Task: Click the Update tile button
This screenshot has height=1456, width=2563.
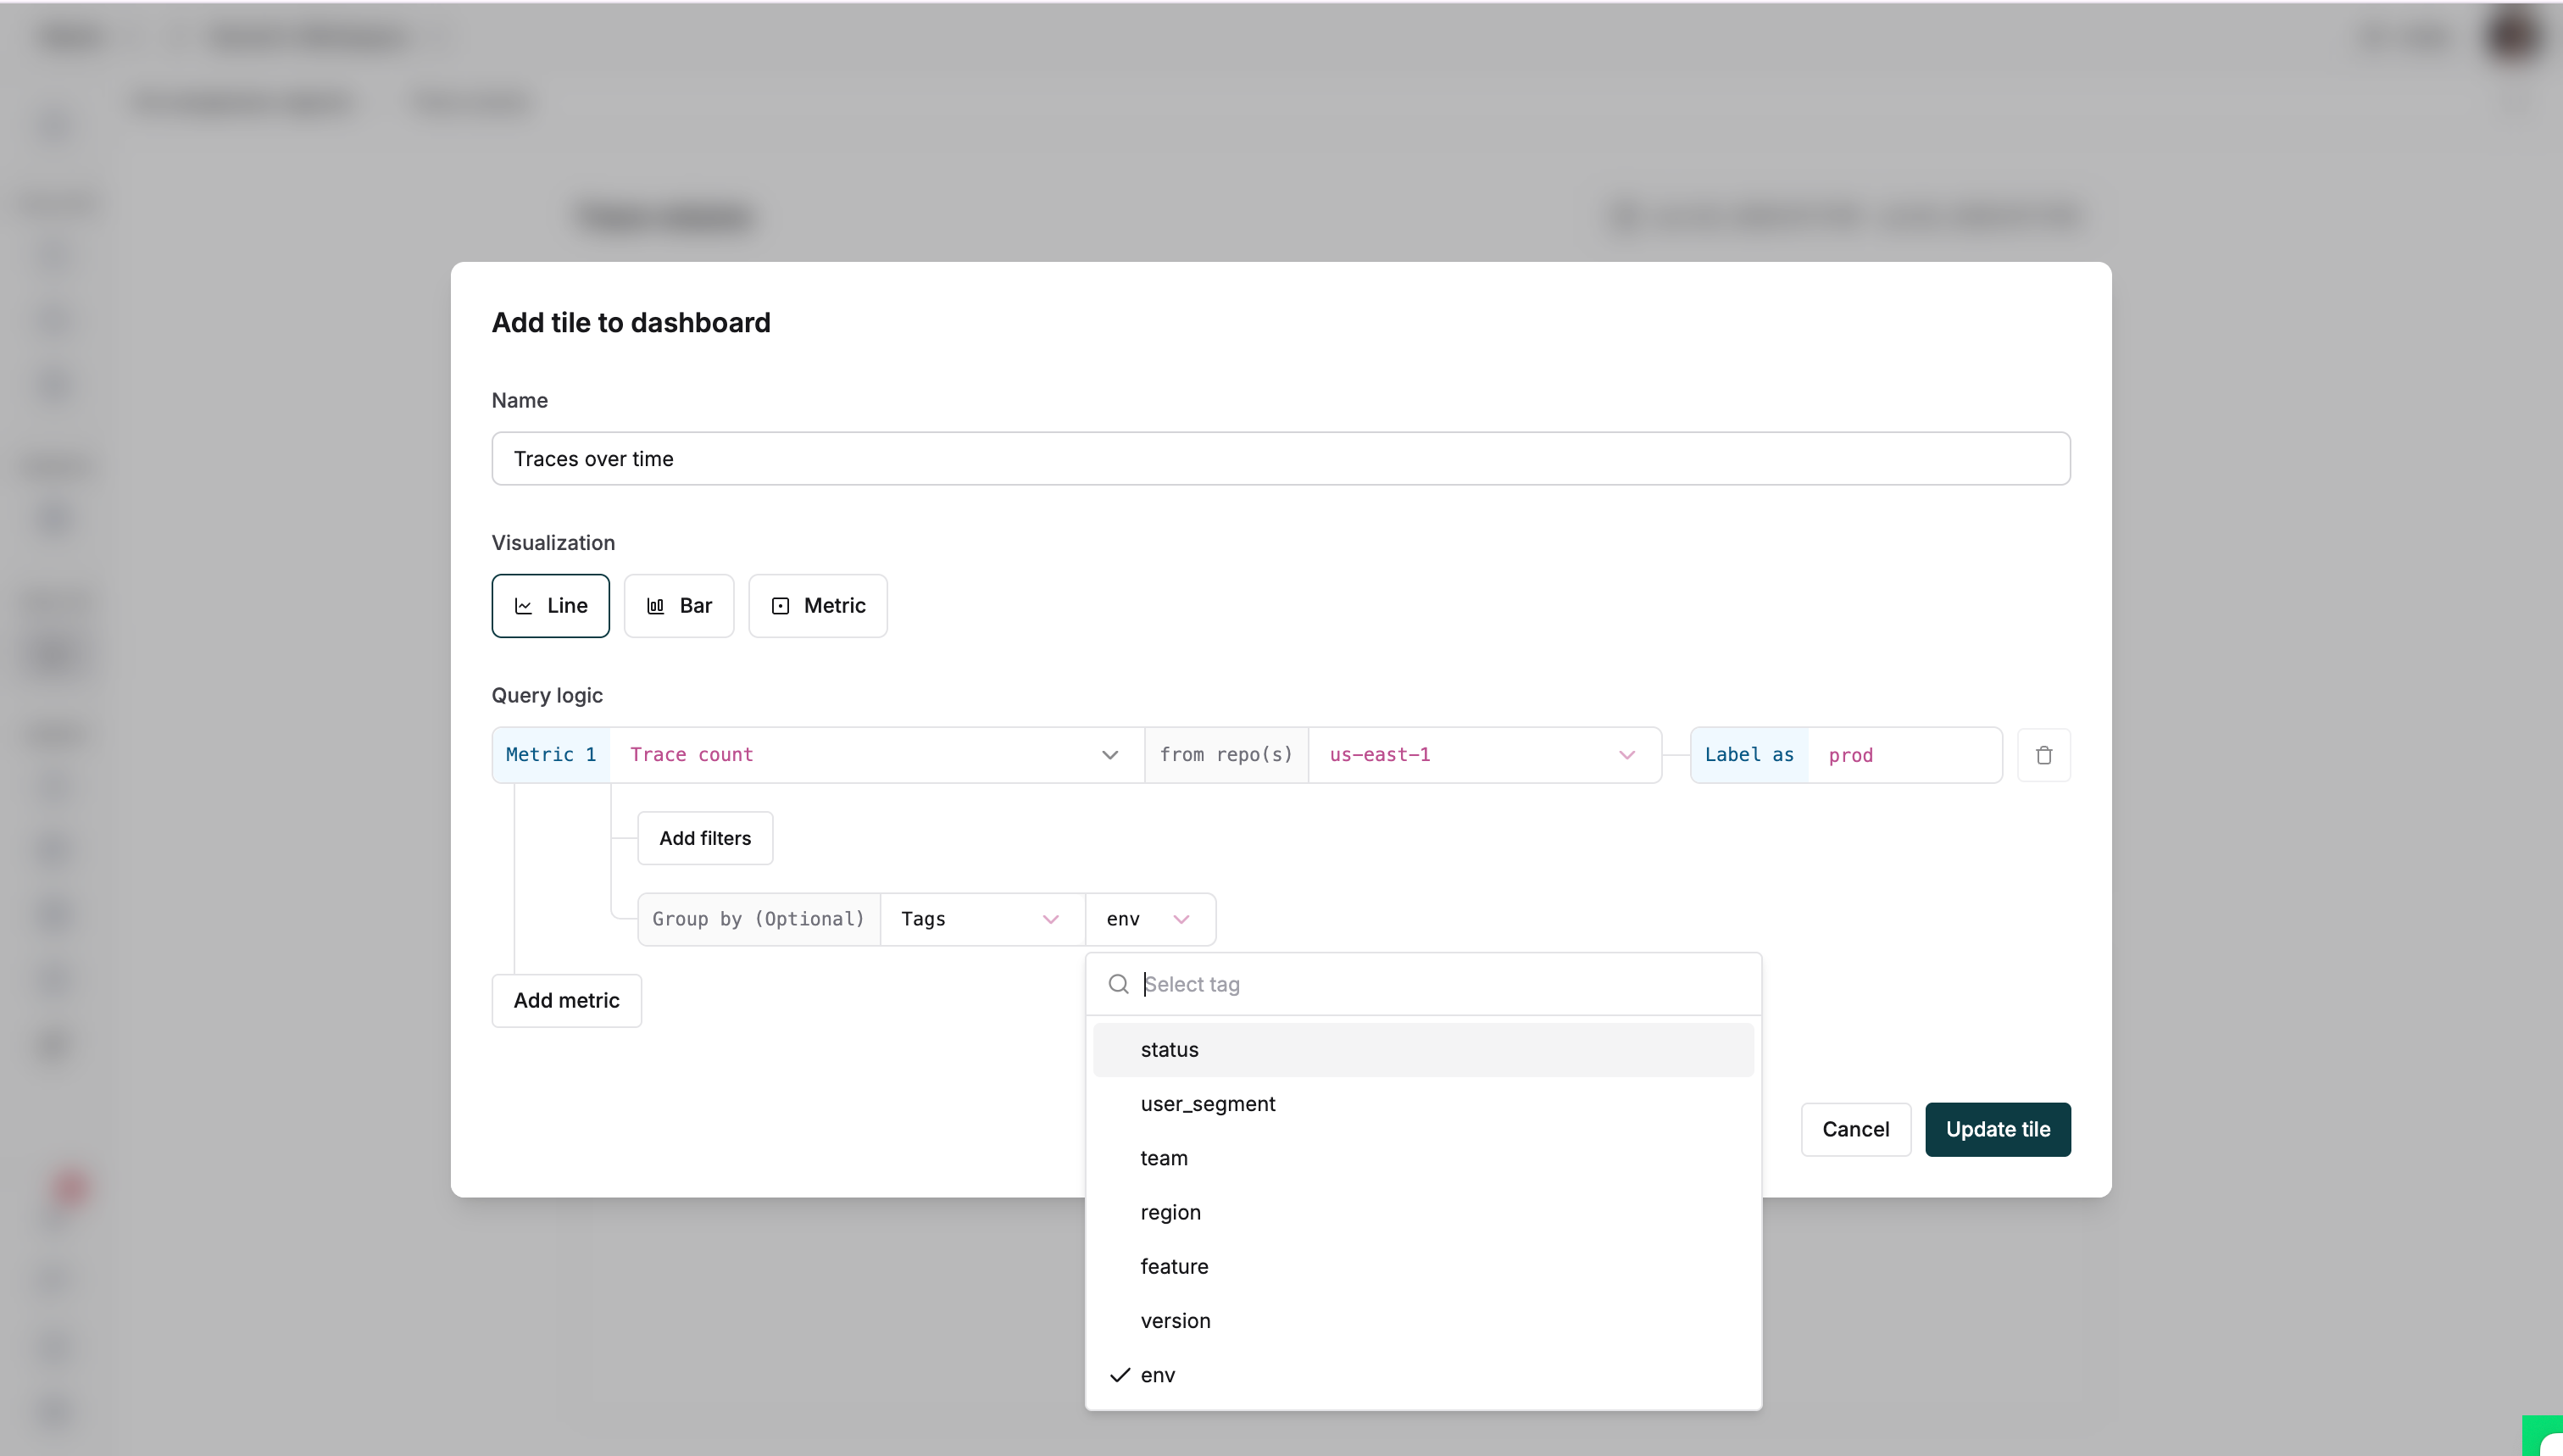Action: pyautogui.click(x=1997, y=1129)
